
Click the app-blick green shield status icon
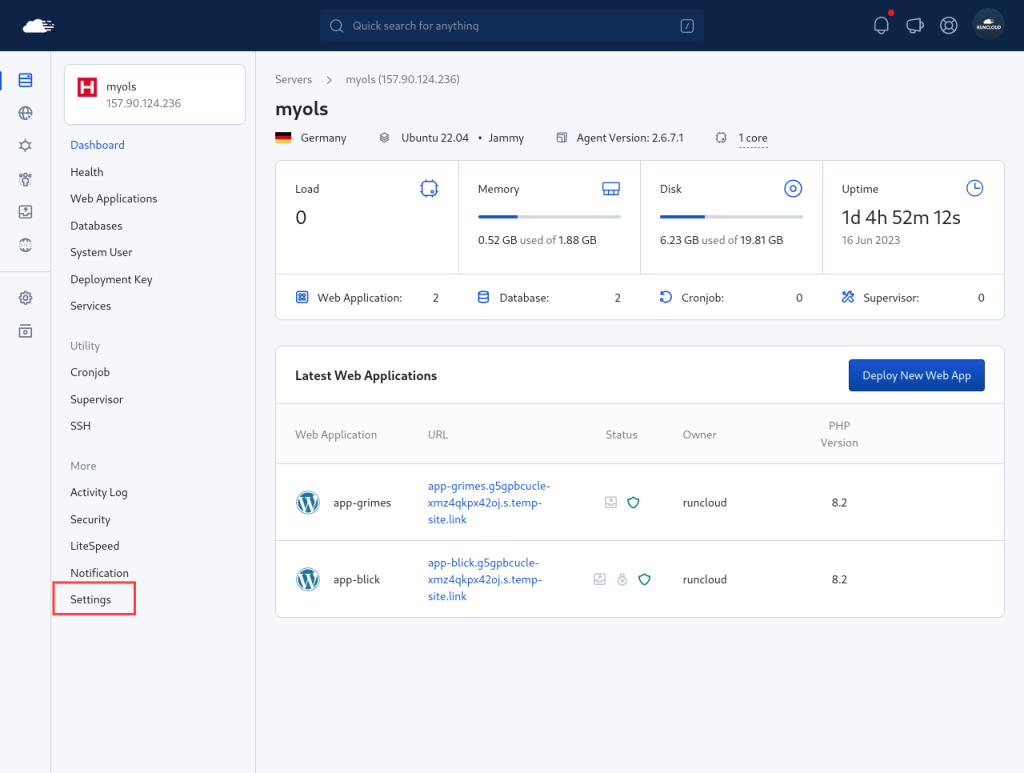[644, 579]
